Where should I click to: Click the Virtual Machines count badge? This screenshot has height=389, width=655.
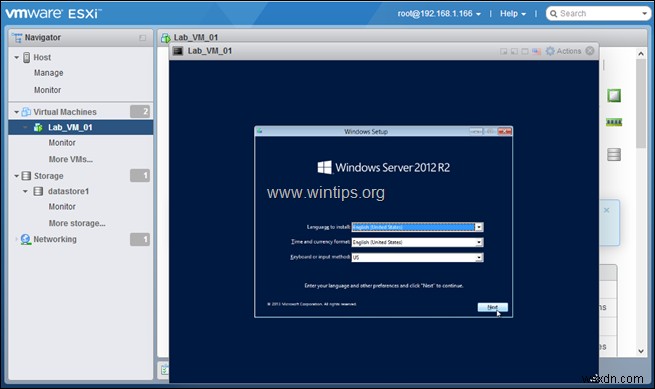[x=140, y=112]
